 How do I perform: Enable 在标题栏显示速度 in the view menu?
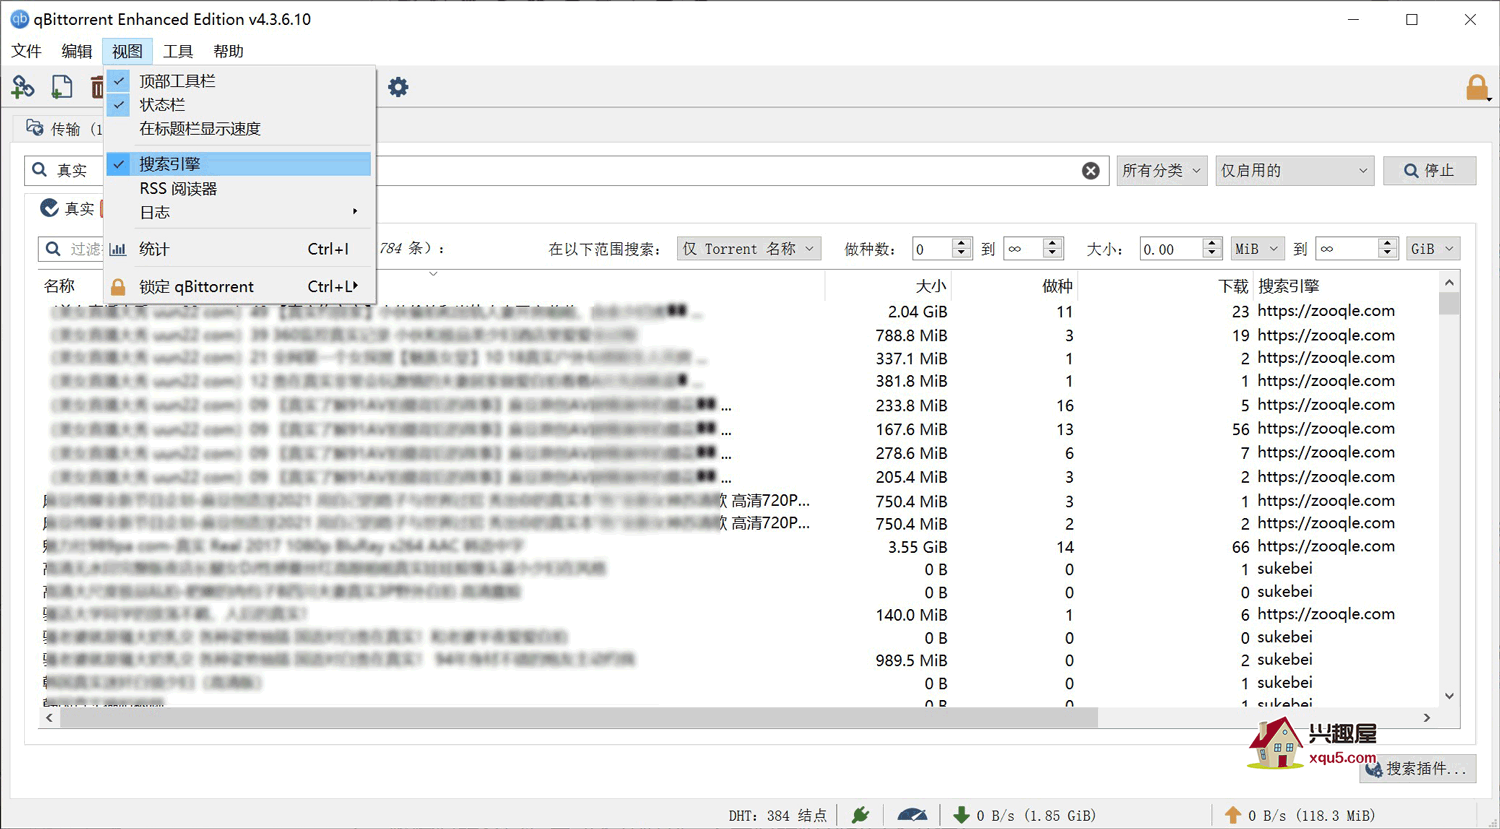point(239,129)
